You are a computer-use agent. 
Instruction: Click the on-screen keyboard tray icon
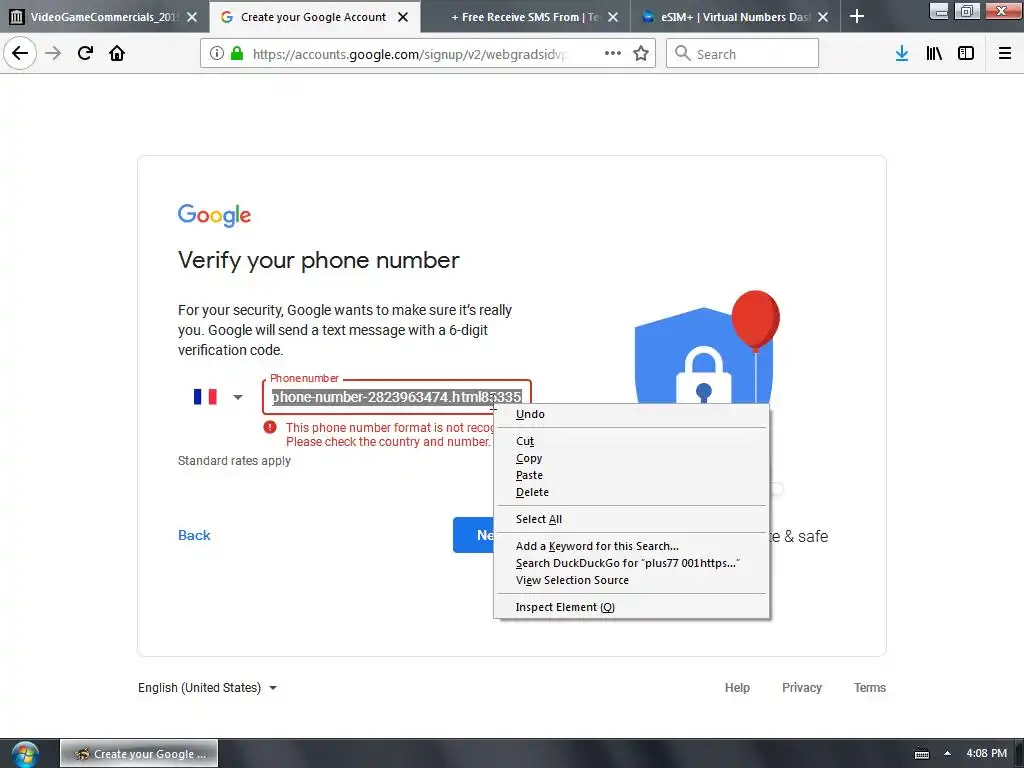point(922,754)
